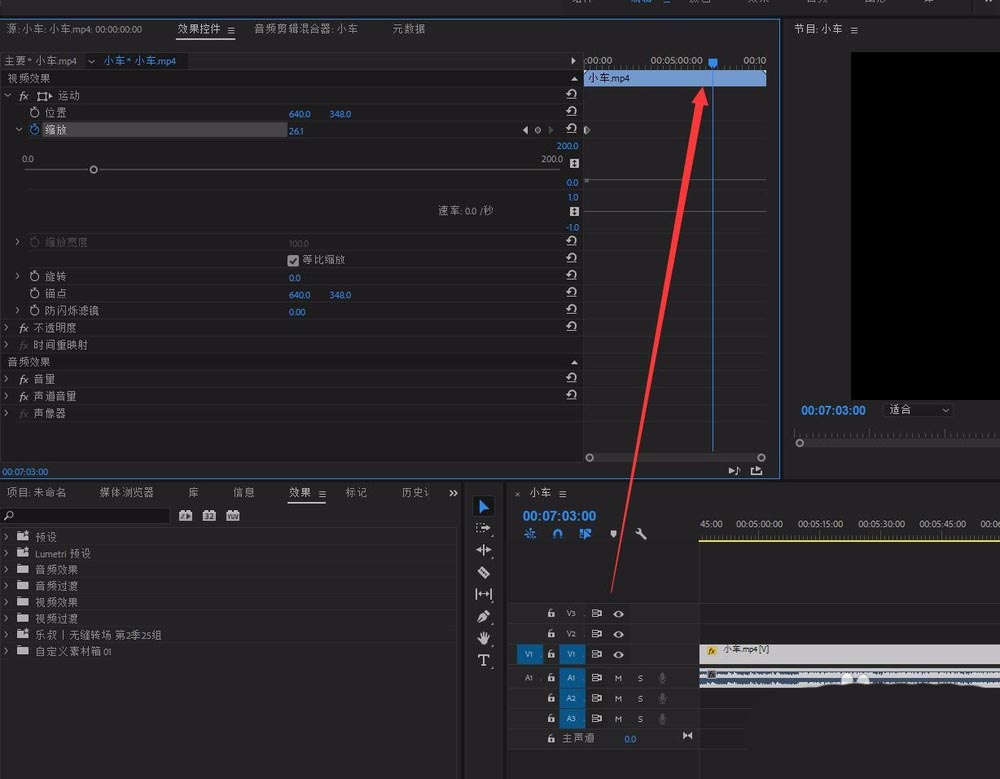Click 32-bit color effects filter icon

(209, 516)
